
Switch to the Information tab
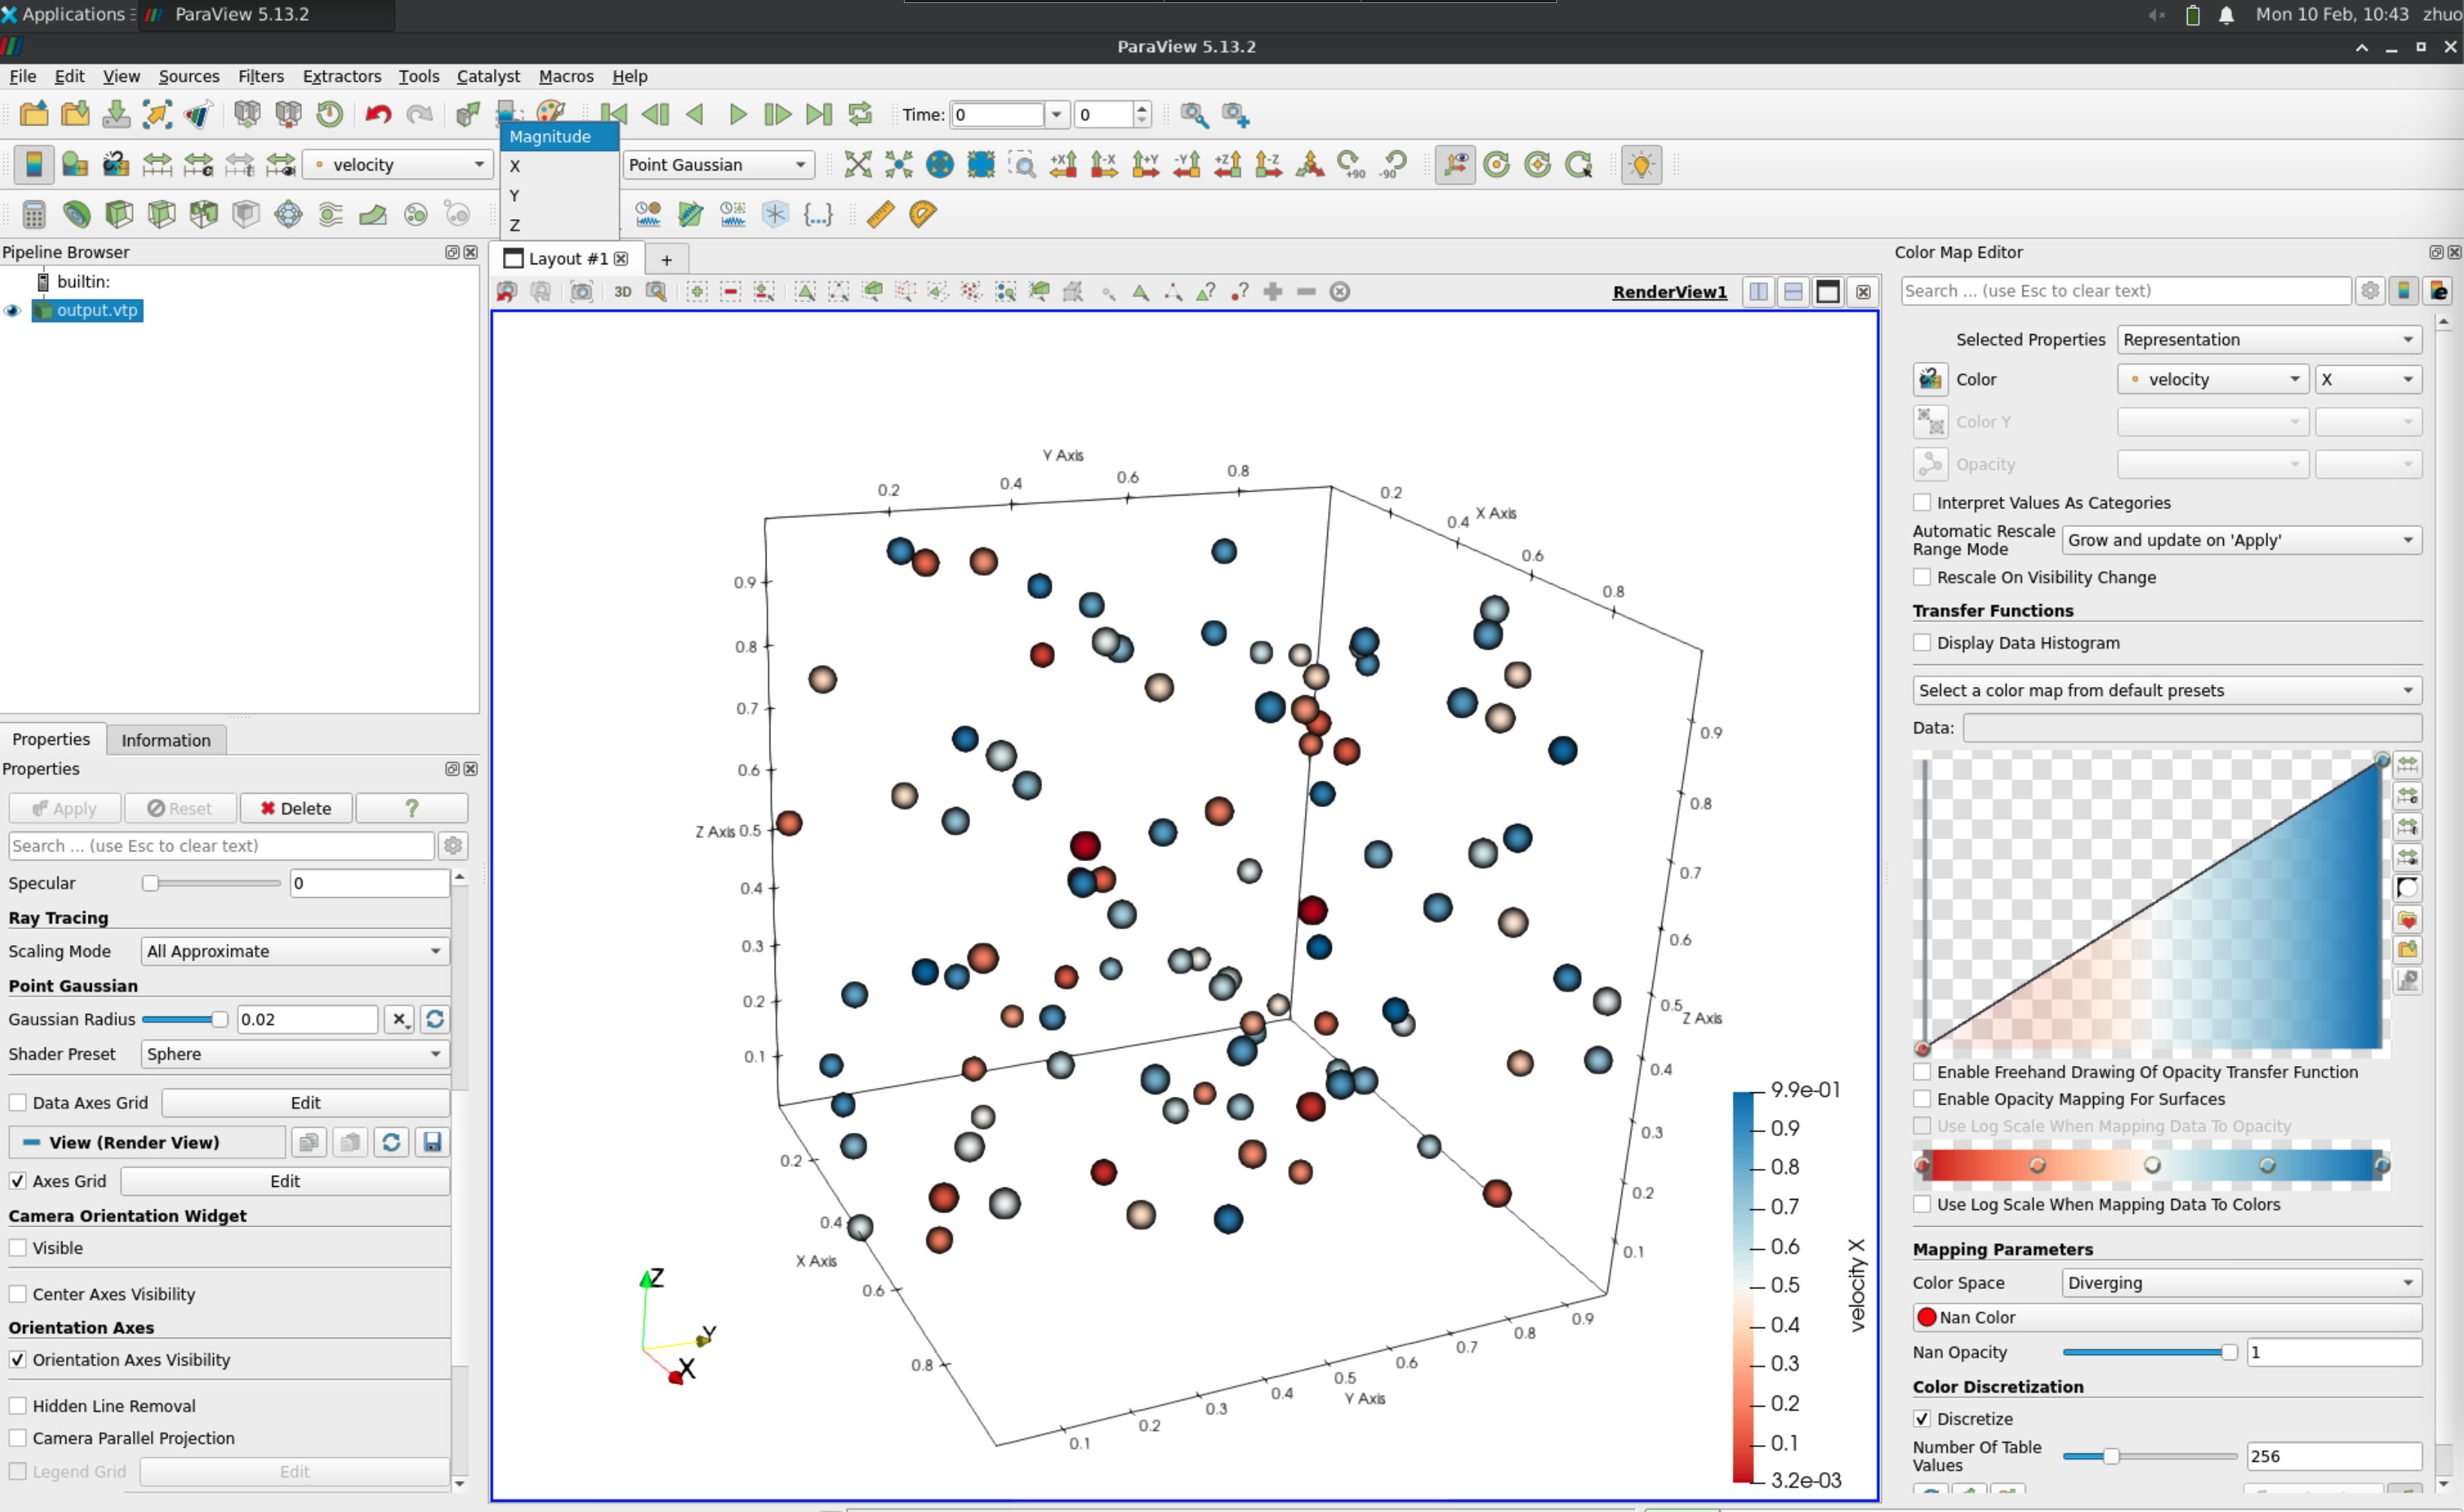click(x=166, y=740)
